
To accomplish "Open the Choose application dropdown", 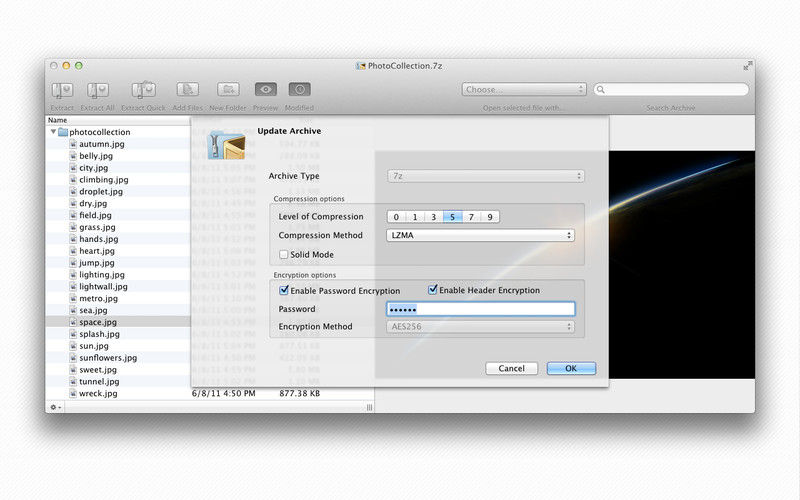I will [x=524, y=89].
